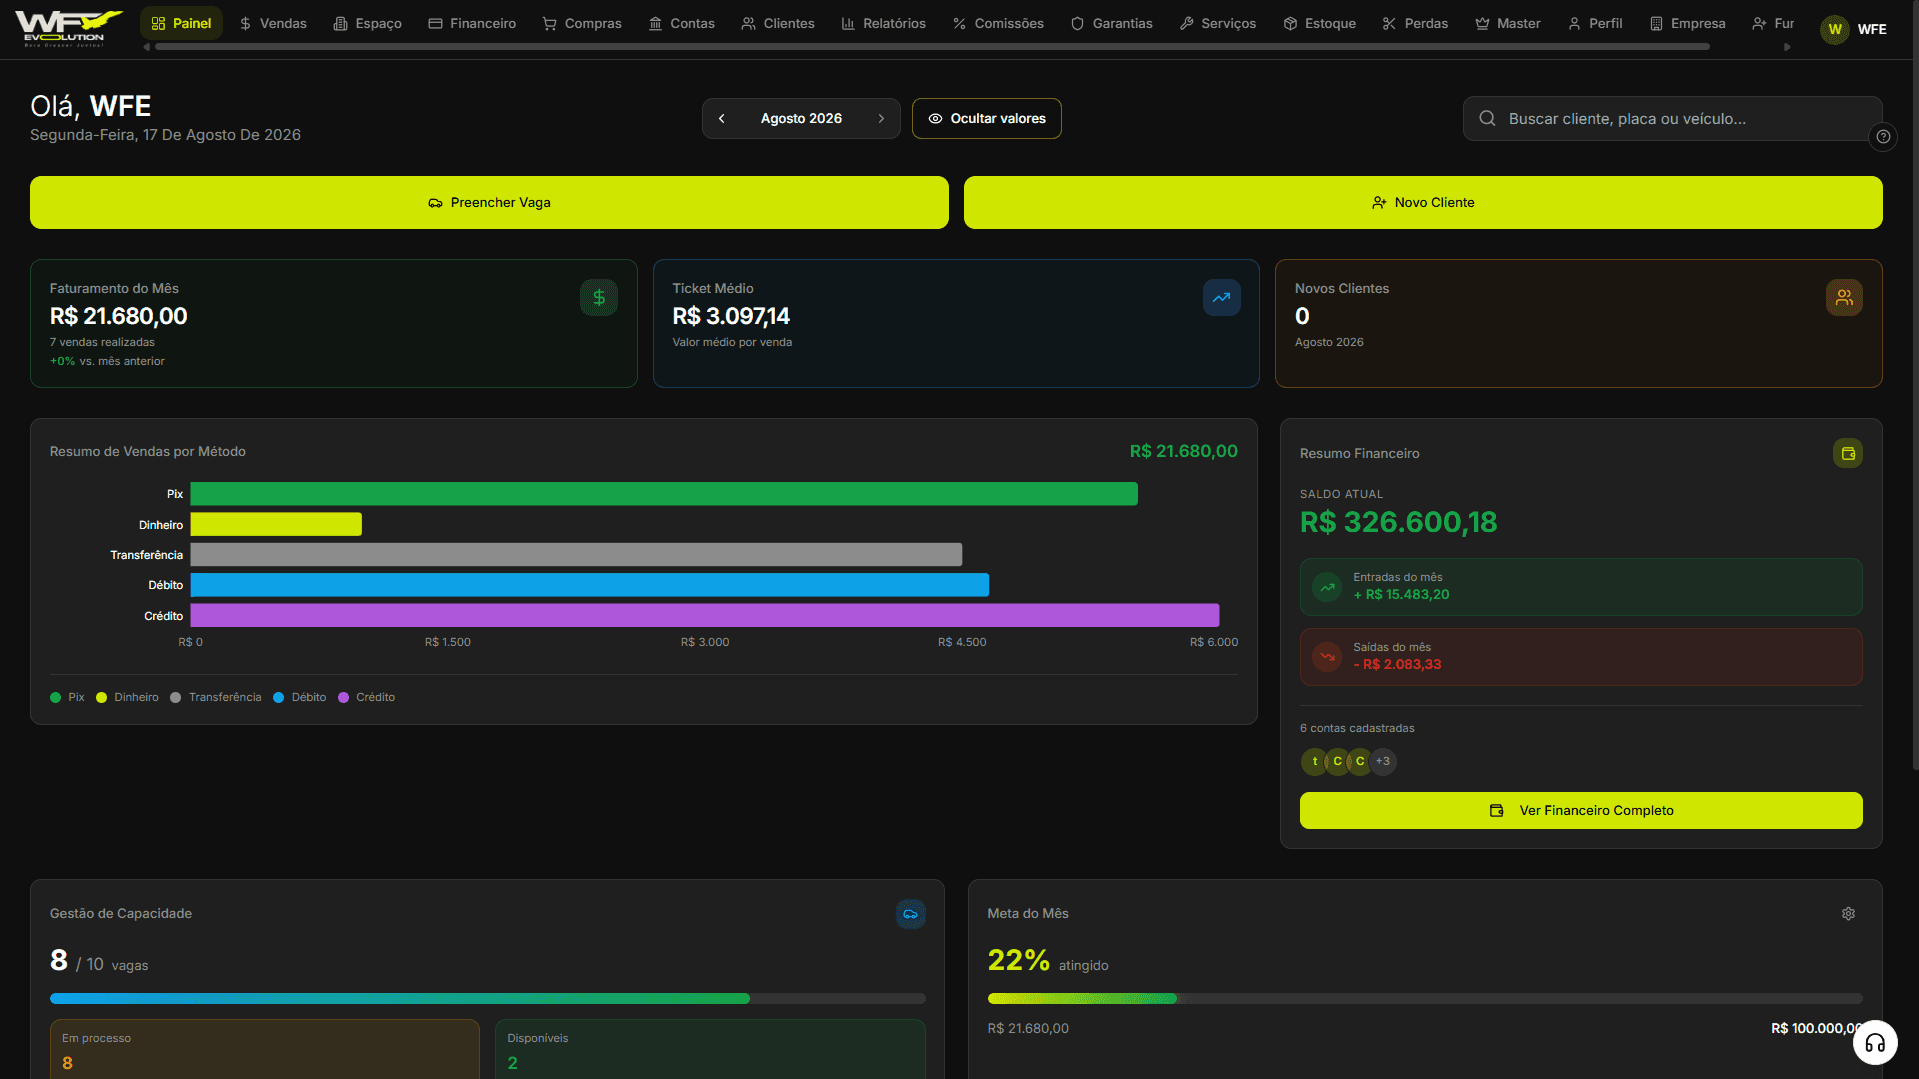The image size is (1919, 1079).
Task: Open Empresa section
Action: click(1687, 23)
